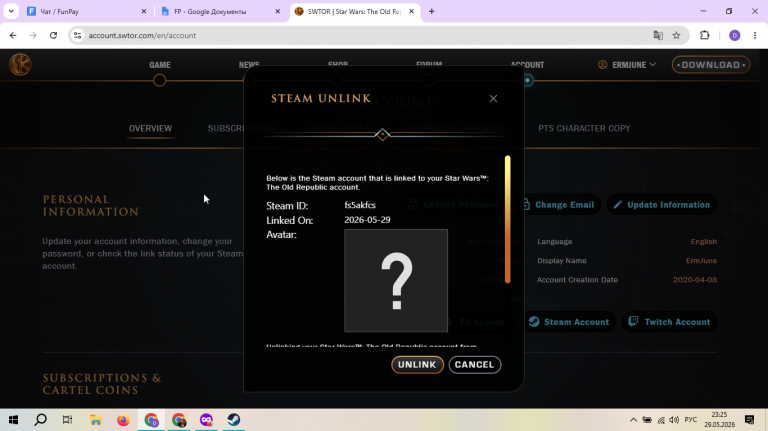
Task: Click the Twitch icon on Twitch Account
Action: tap(633, 321)
